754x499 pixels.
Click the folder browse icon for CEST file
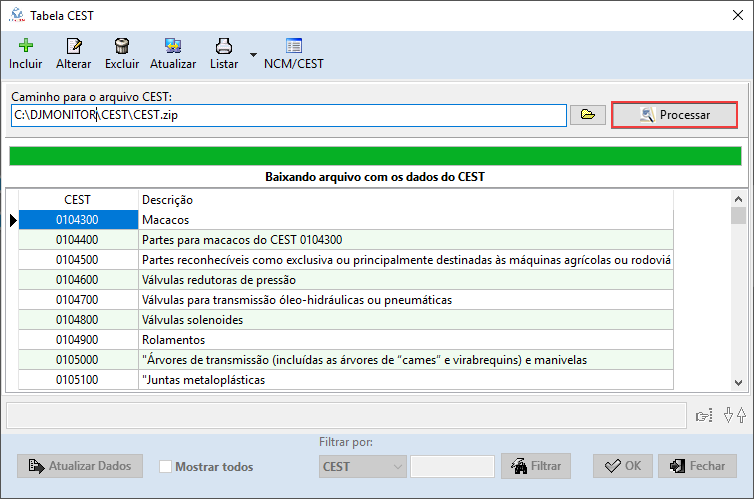588,115
